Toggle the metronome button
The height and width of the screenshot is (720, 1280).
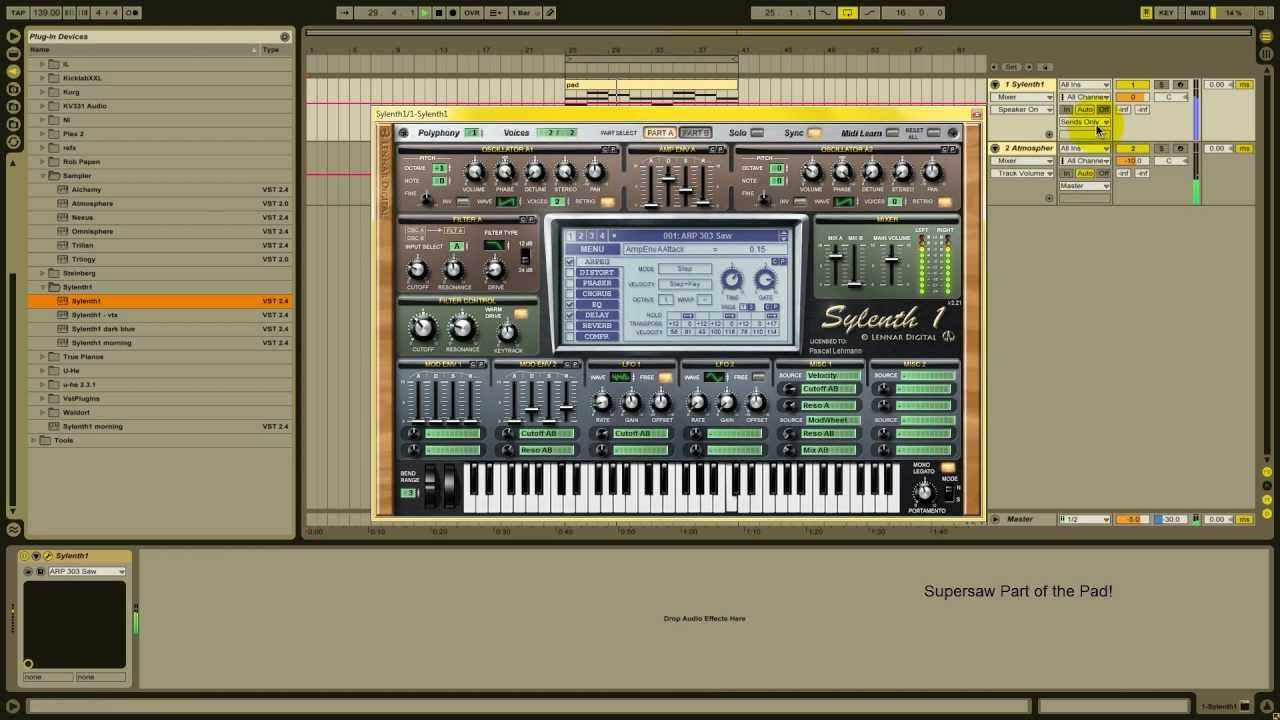[x=133, y=13]
